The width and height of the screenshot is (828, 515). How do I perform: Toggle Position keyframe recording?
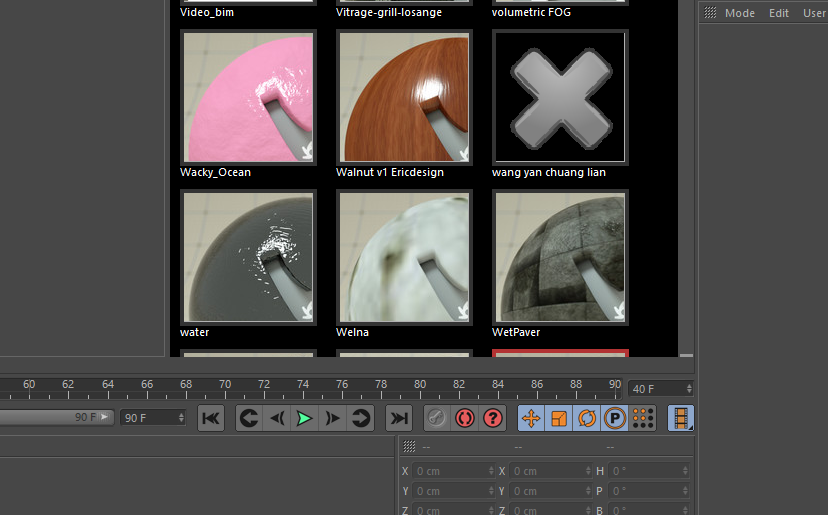tap(531, 418)
